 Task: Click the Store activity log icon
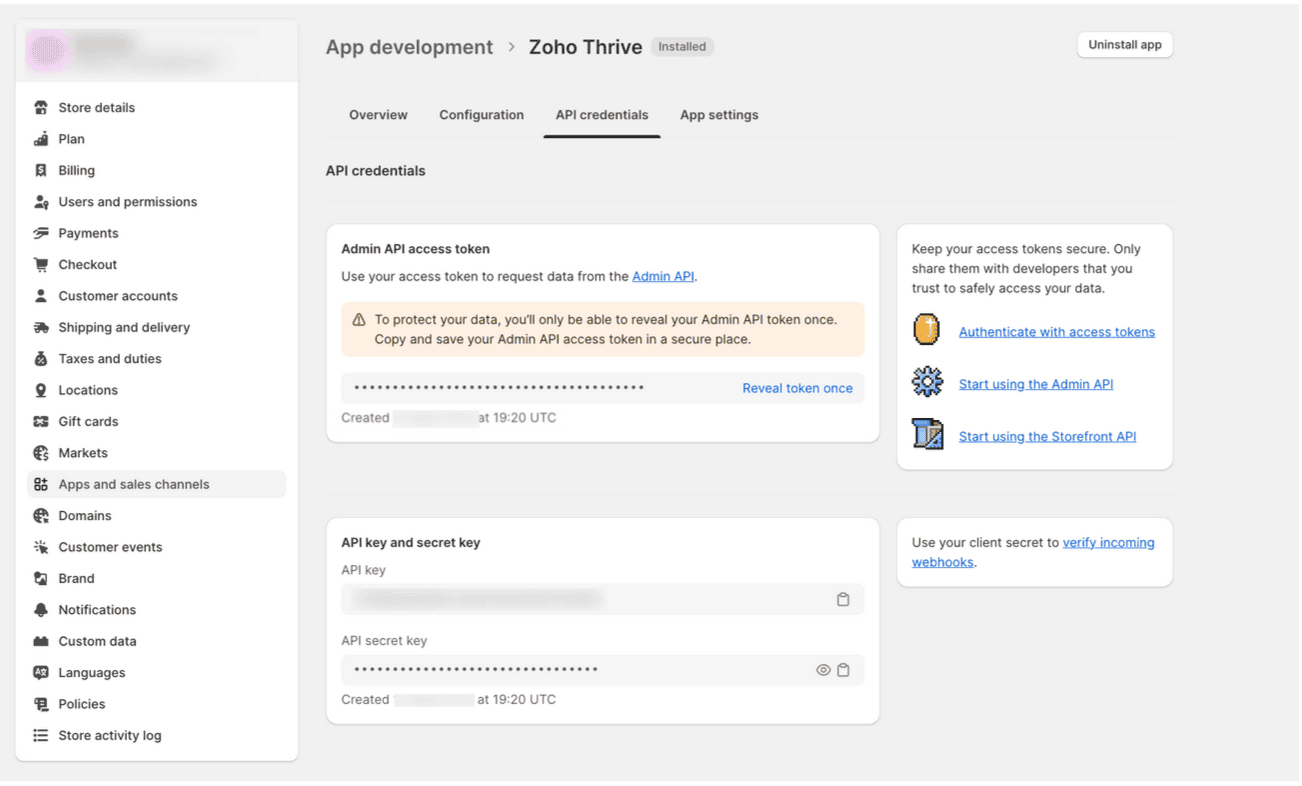click(41, 736)
